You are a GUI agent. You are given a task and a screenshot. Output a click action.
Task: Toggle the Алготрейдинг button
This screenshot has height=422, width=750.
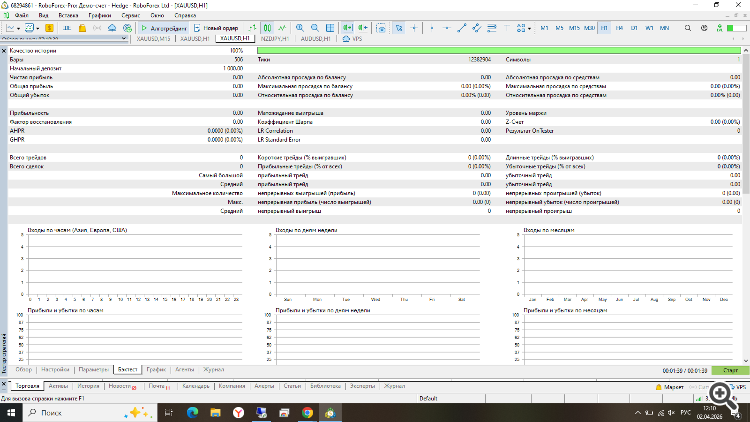tap(164, 28)
